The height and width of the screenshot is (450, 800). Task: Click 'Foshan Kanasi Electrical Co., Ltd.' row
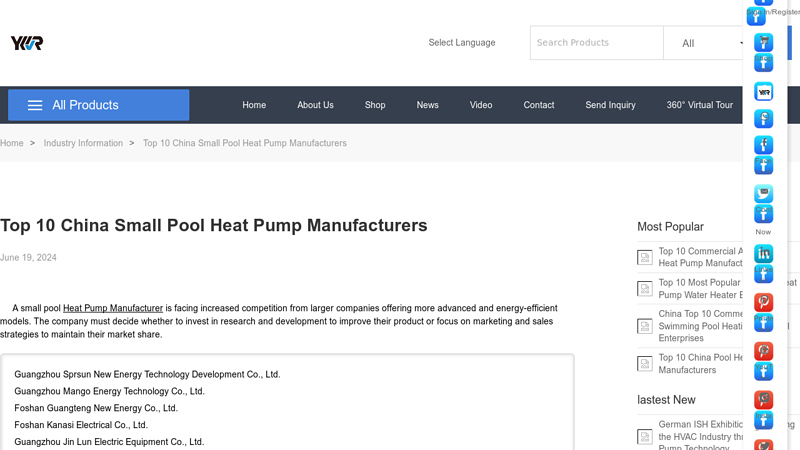coord(81,425)
